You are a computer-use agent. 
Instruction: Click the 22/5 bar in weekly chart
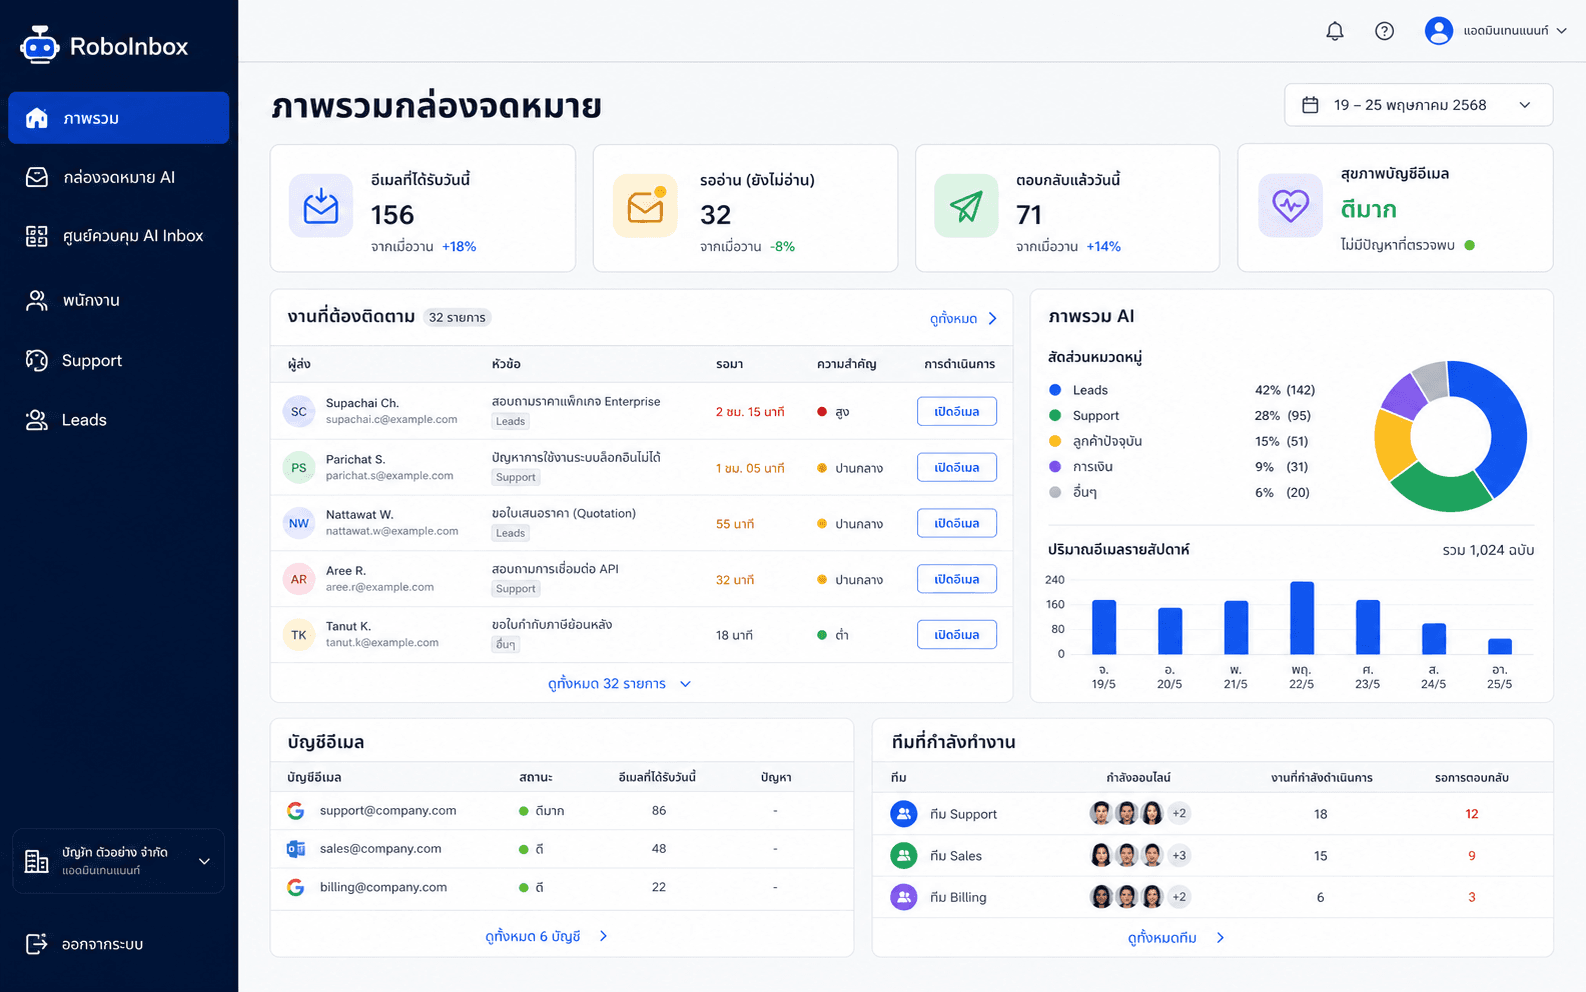1302,618
